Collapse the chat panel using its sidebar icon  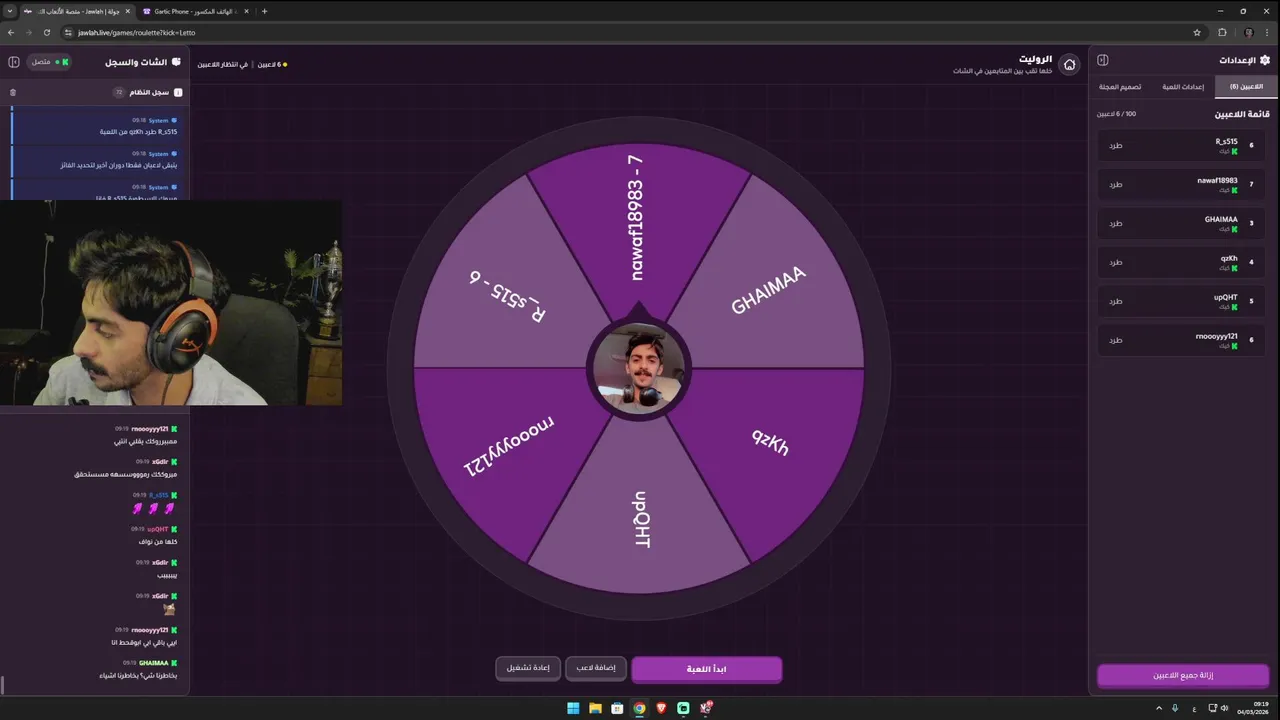click(x=14, y=62)
